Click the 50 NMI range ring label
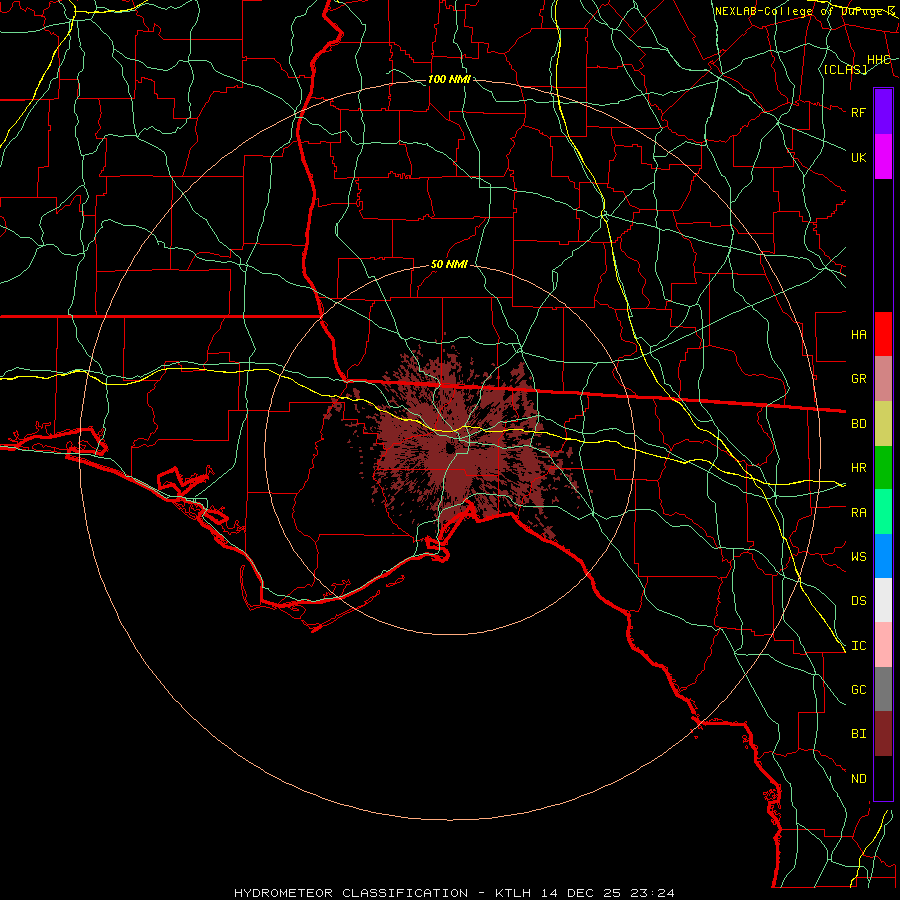The height and width of the screenshot is (900, 900). (449, 264)
